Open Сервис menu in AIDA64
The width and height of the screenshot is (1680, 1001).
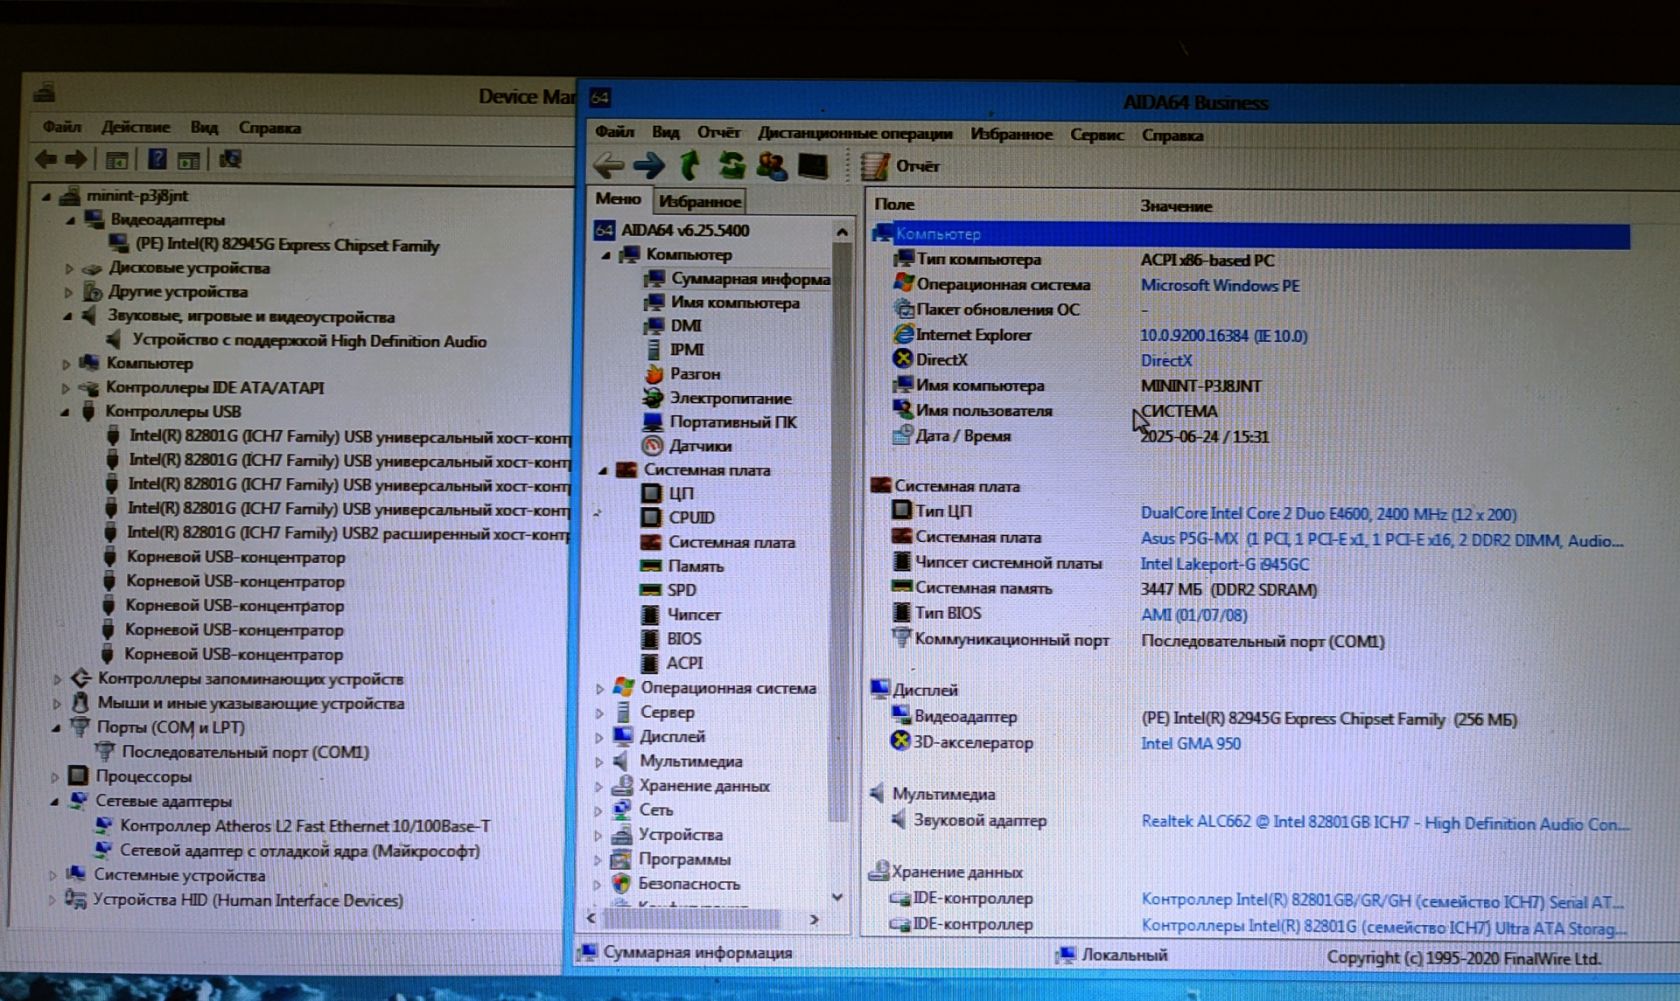[x=1097, y=135]
